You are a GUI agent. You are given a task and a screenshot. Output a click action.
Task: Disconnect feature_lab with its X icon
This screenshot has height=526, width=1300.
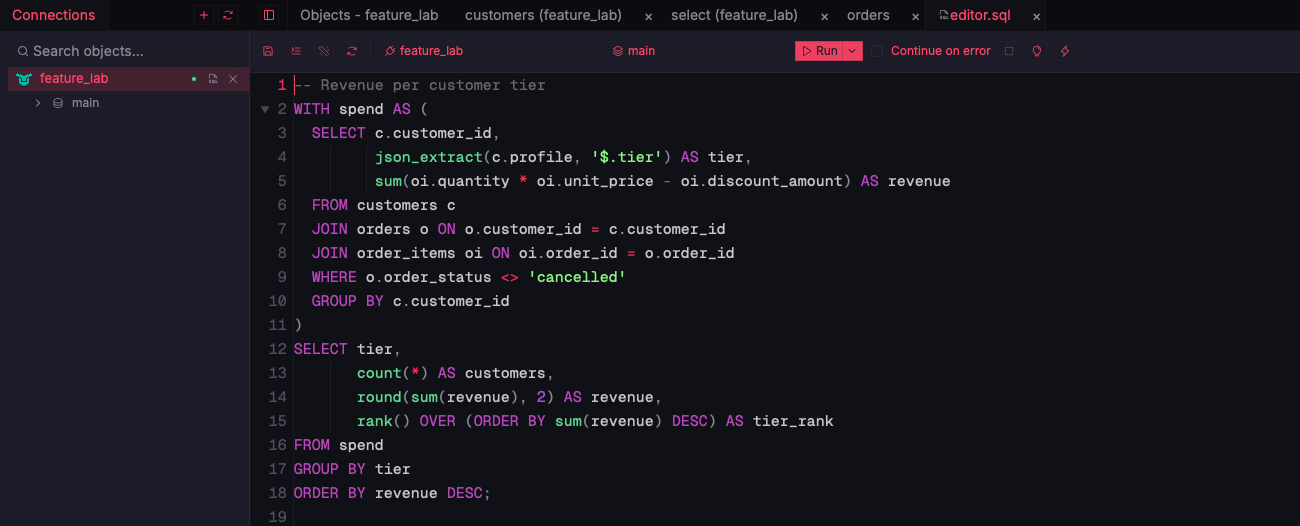coord(233,79)
